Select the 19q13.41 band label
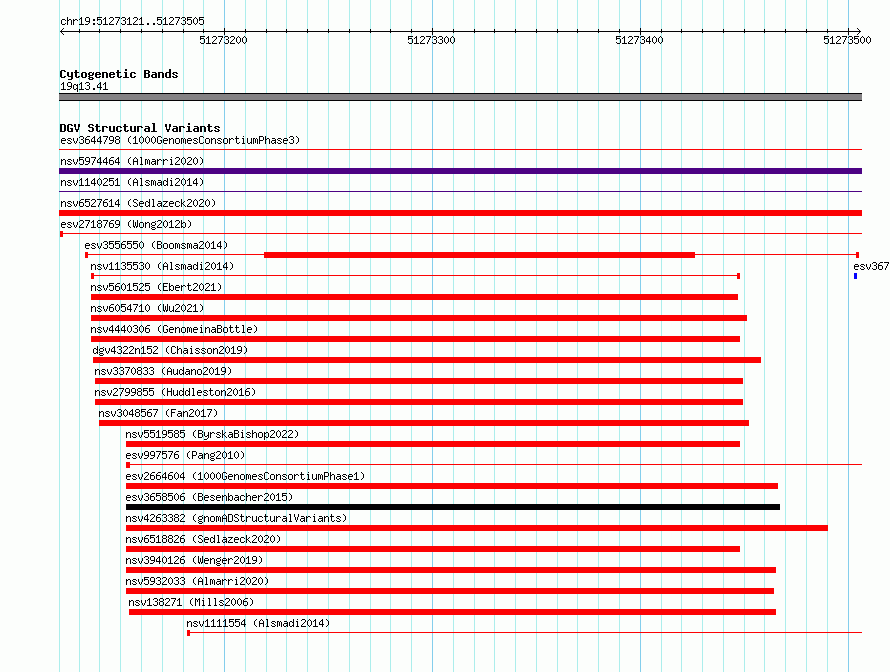The image size is (890, 672). pyautogui.click(x=84, y=86)
